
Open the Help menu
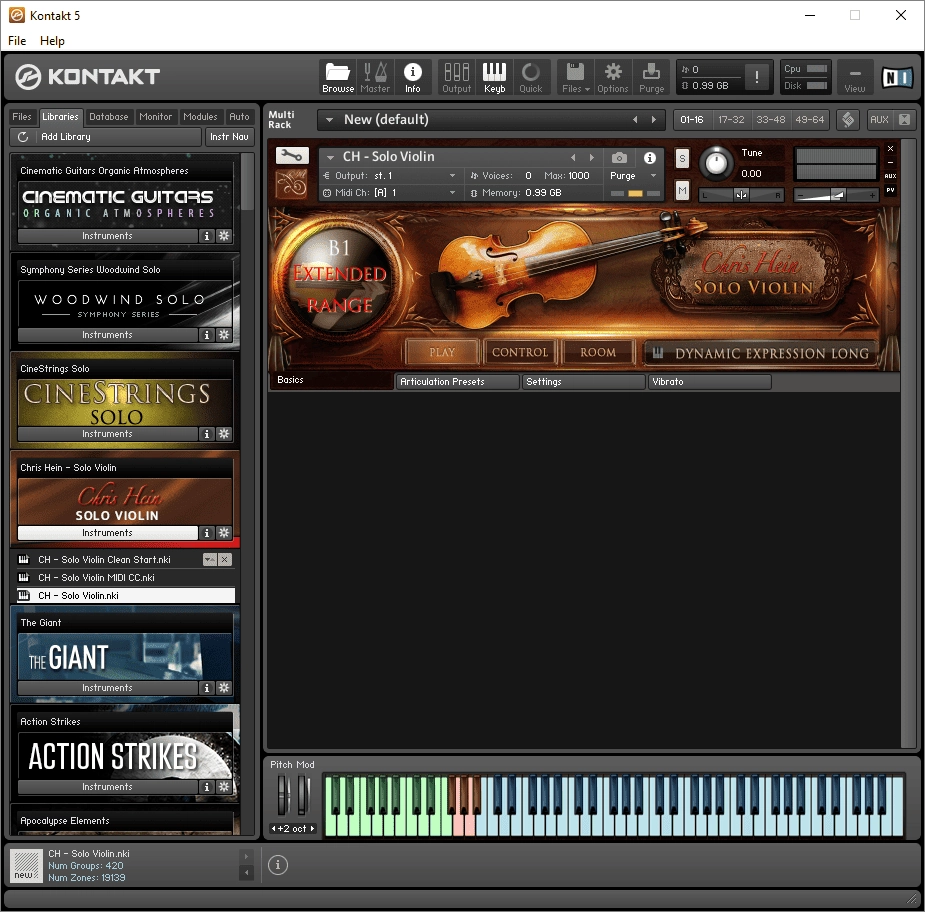click(52, 41)
